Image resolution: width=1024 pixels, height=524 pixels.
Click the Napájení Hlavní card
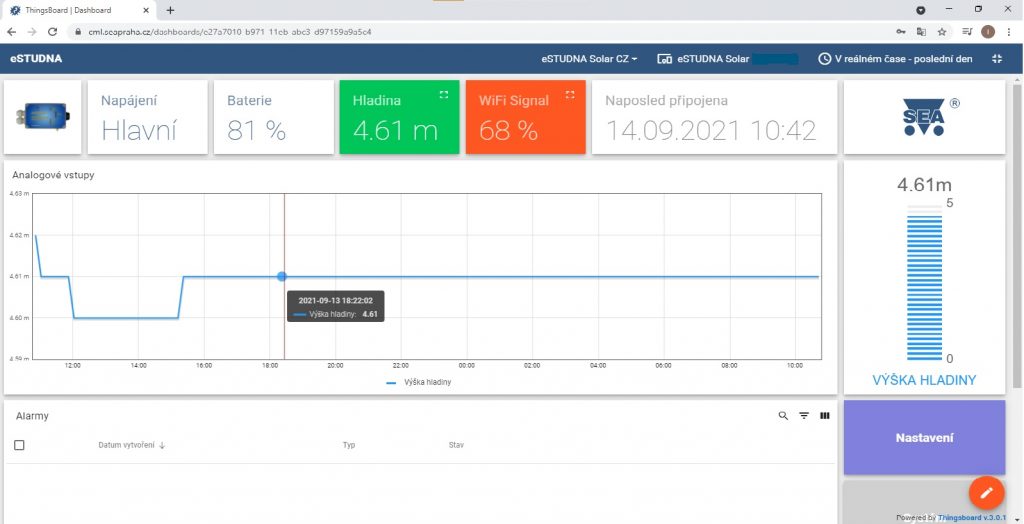(148, 118)
